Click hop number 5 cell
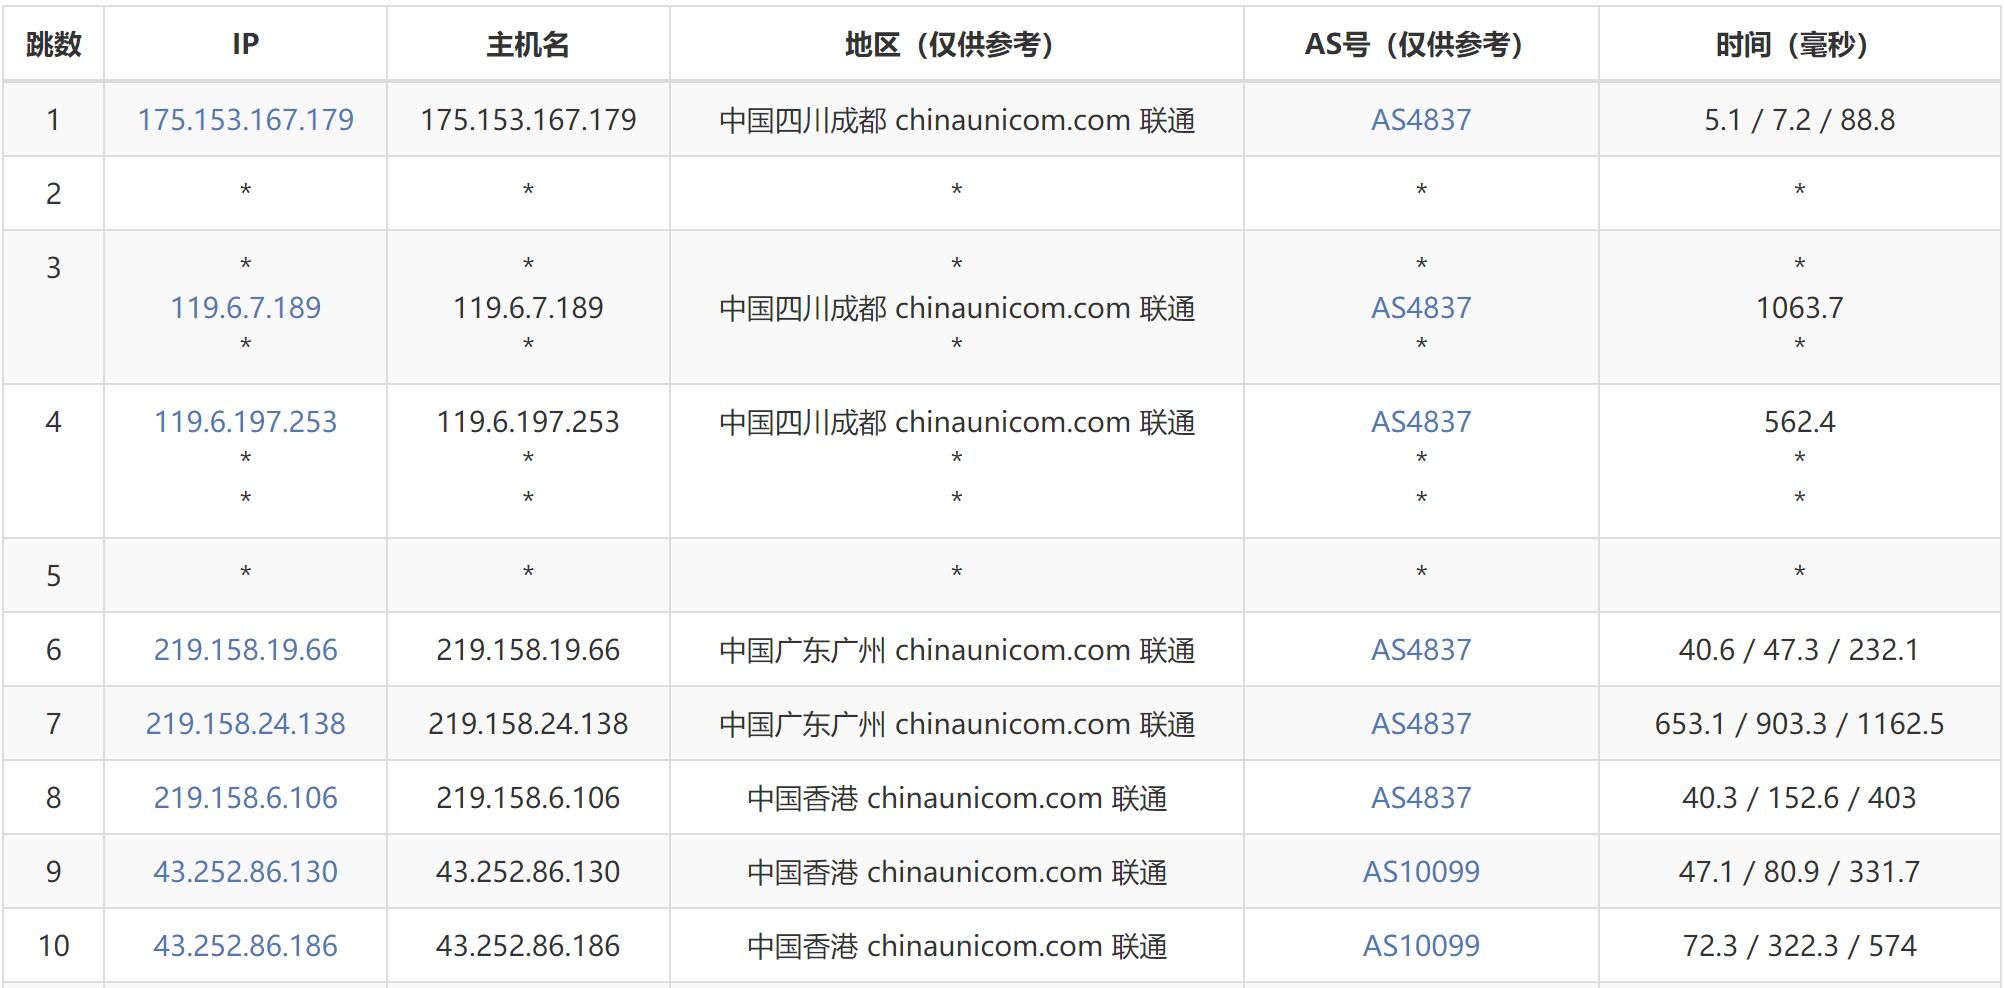2005x988 pixels. point(54,576)
